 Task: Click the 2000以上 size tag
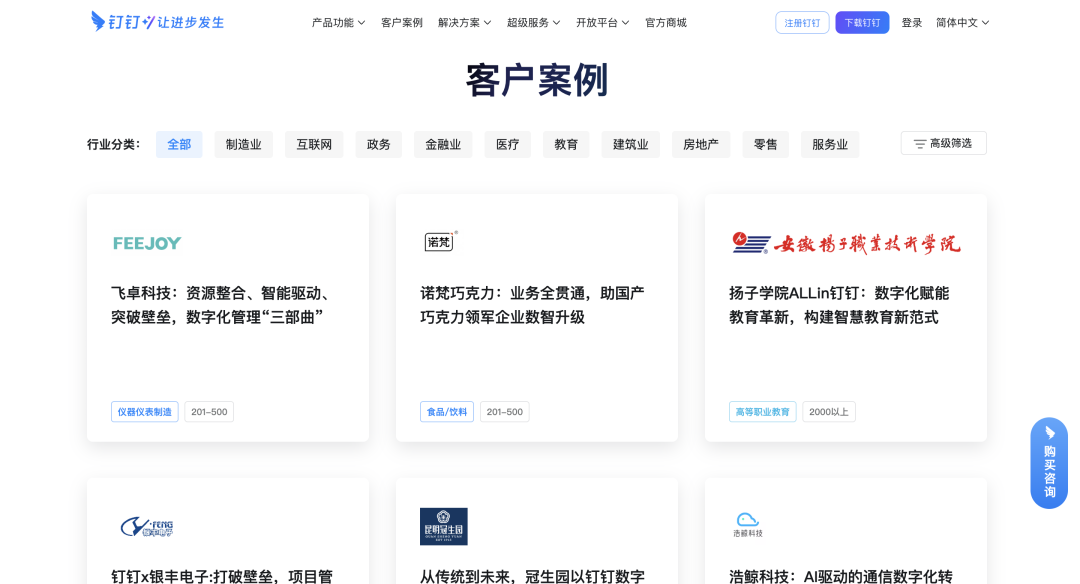(x=829, y=412)
